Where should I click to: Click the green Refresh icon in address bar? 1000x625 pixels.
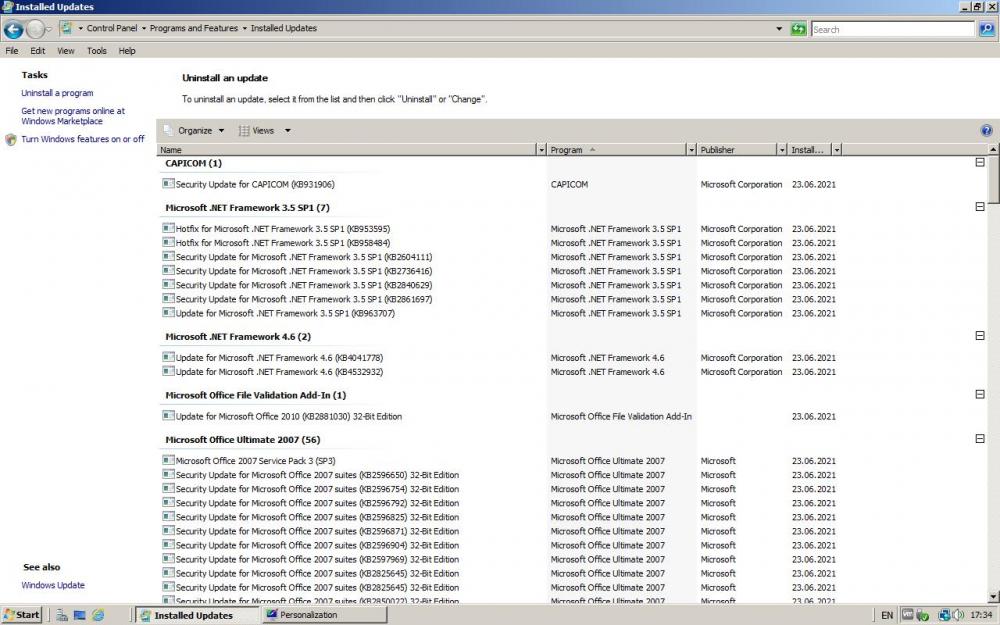[x=798, y=29]
